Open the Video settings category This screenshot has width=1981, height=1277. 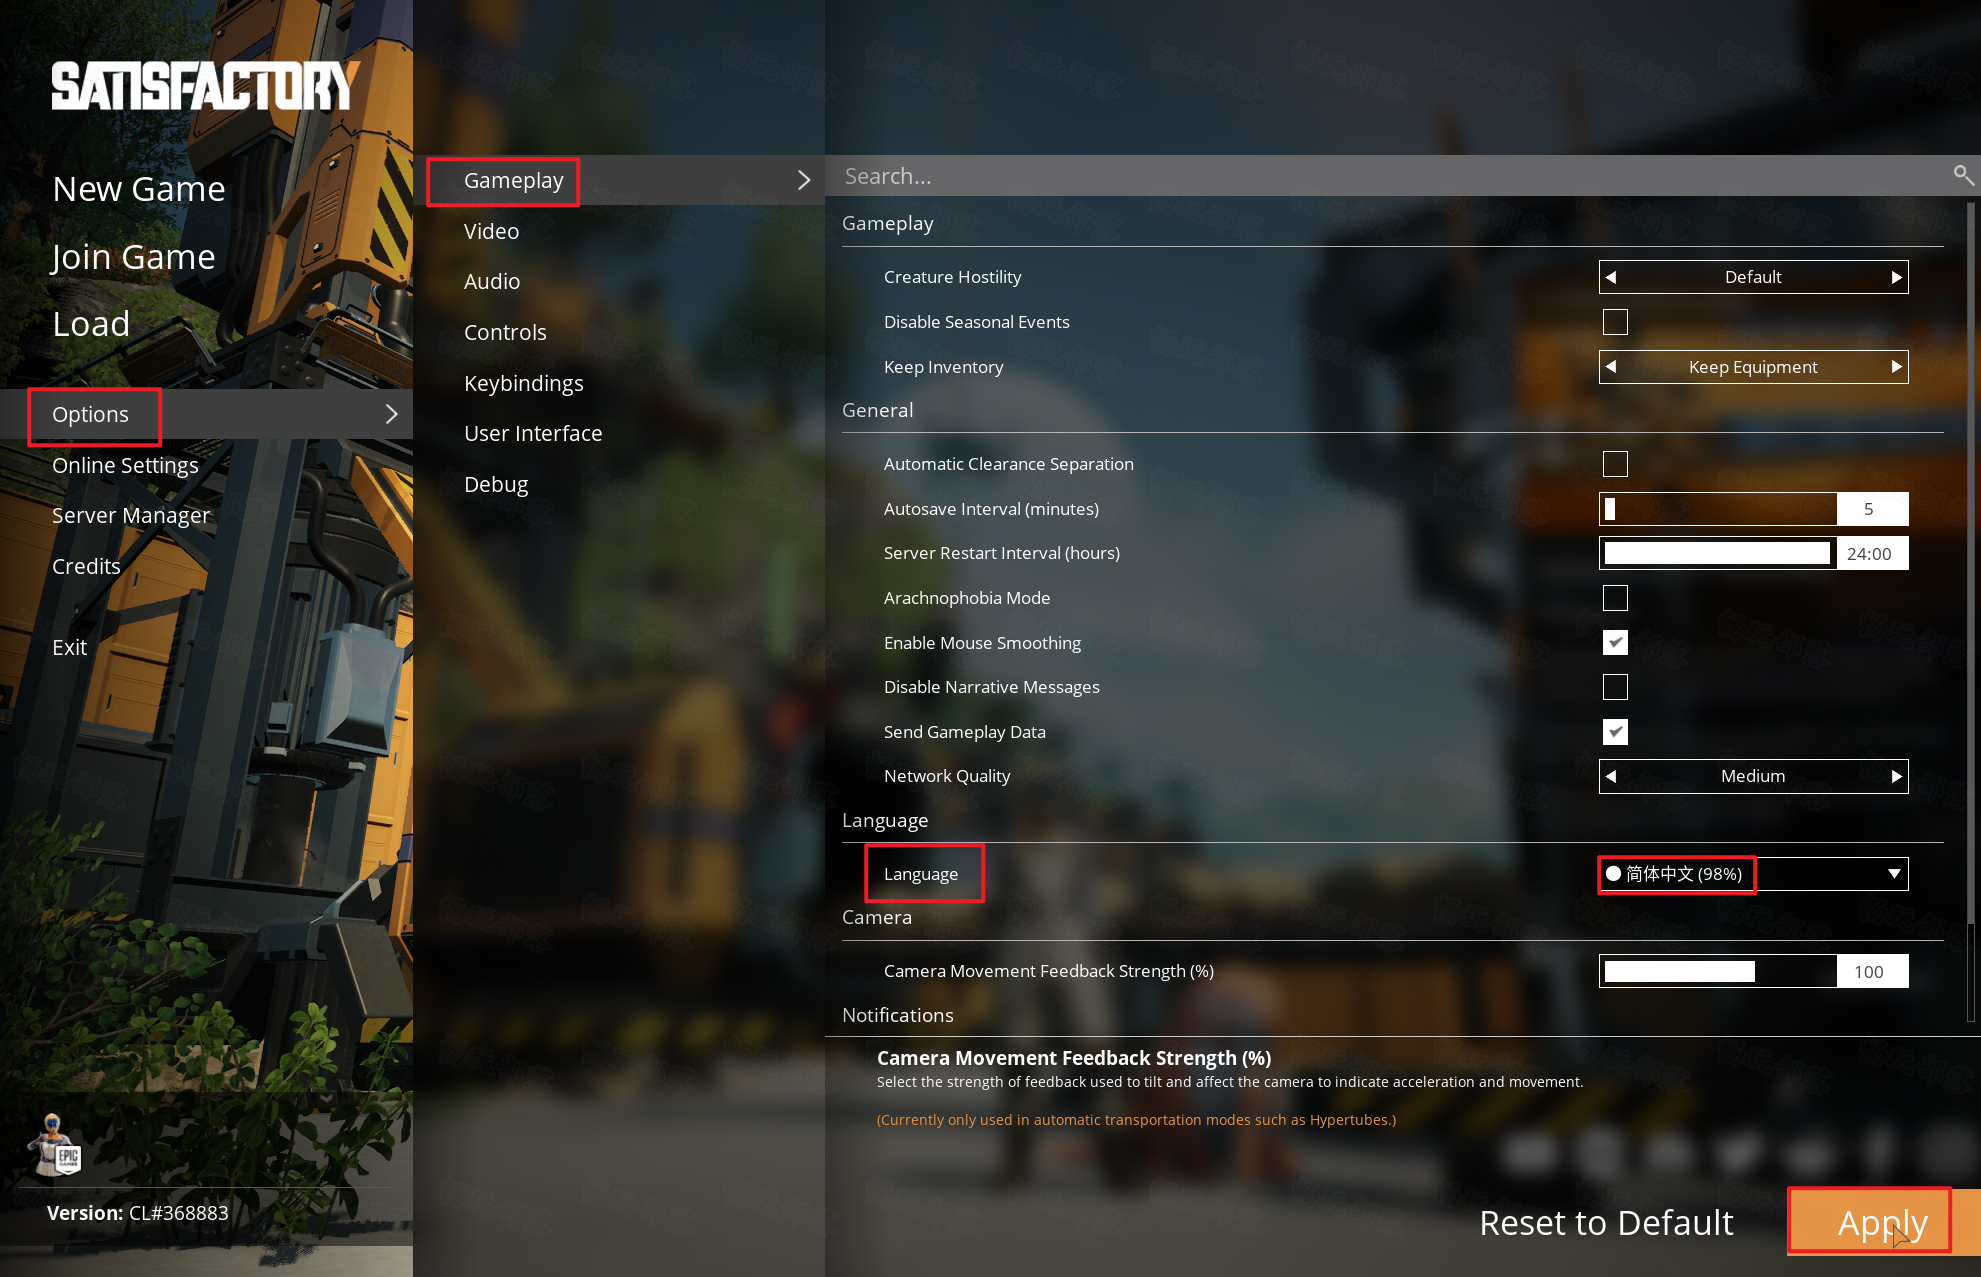(x=491, y=231)
